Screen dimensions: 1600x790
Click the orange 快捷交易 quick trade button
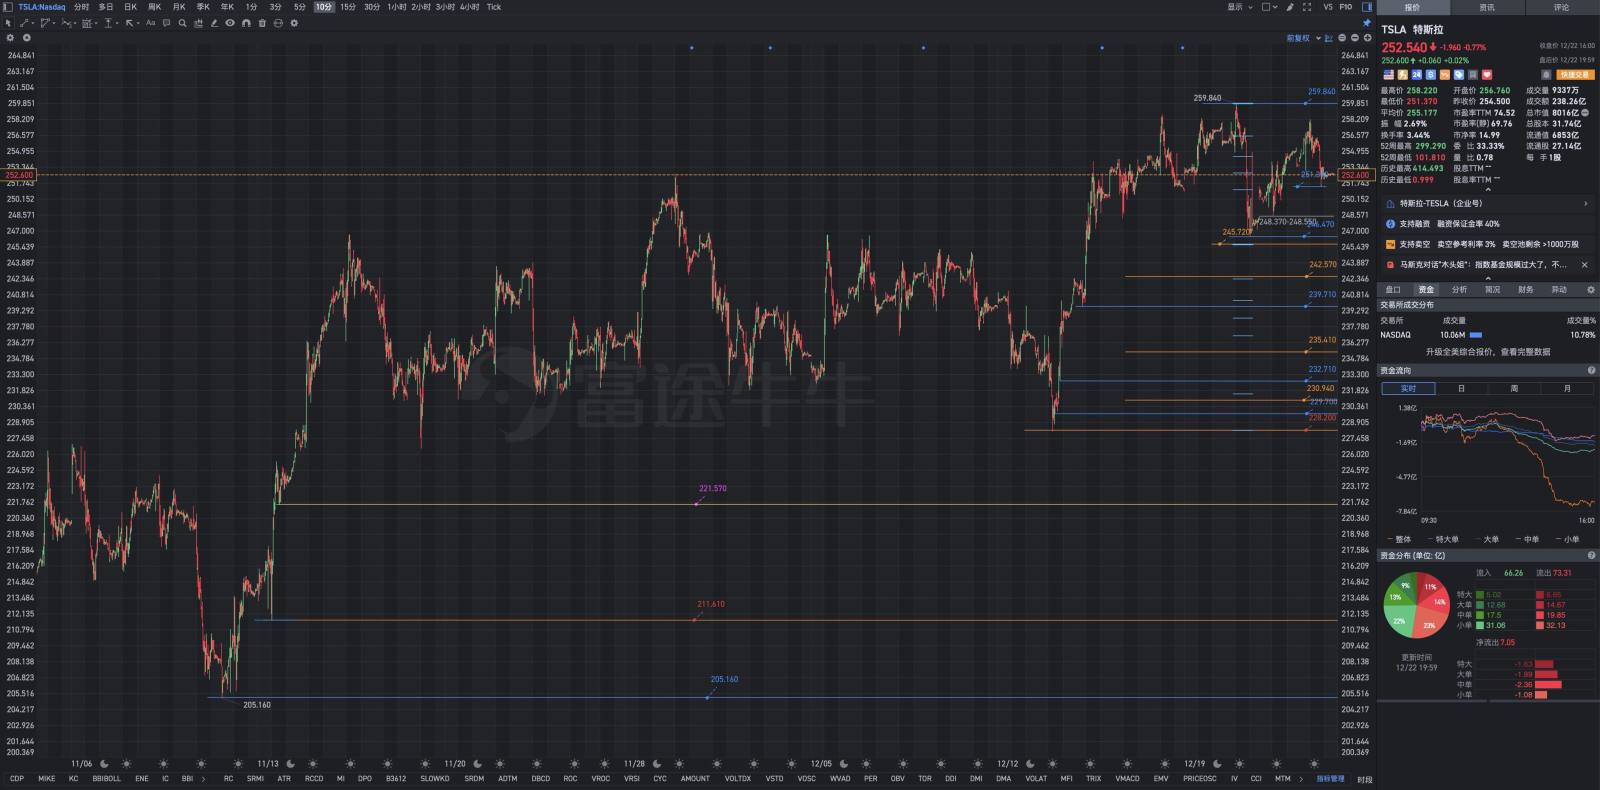click(1574, 74)
